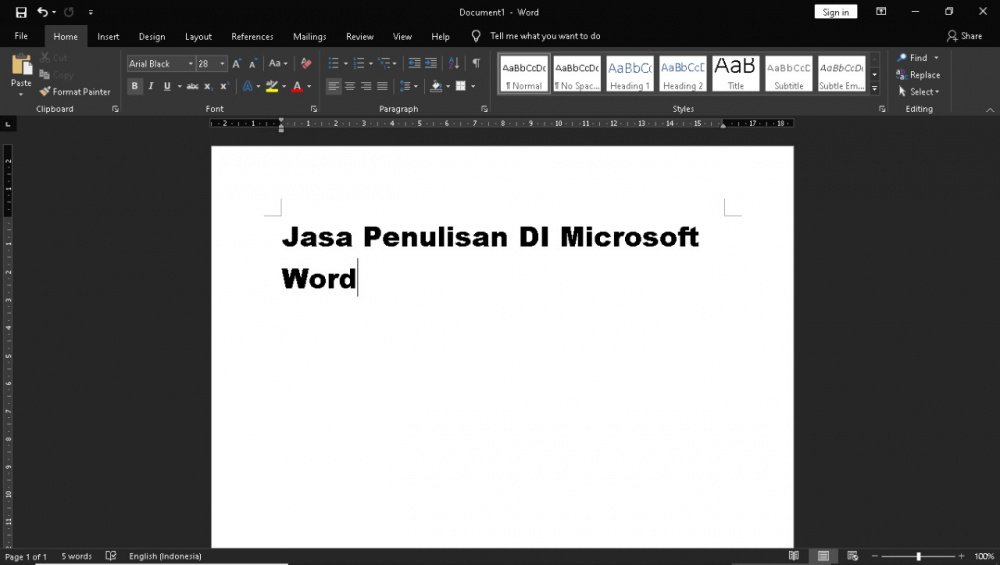Apply the Title style
Screen dimensions: 1000x565
click(735, 73)
